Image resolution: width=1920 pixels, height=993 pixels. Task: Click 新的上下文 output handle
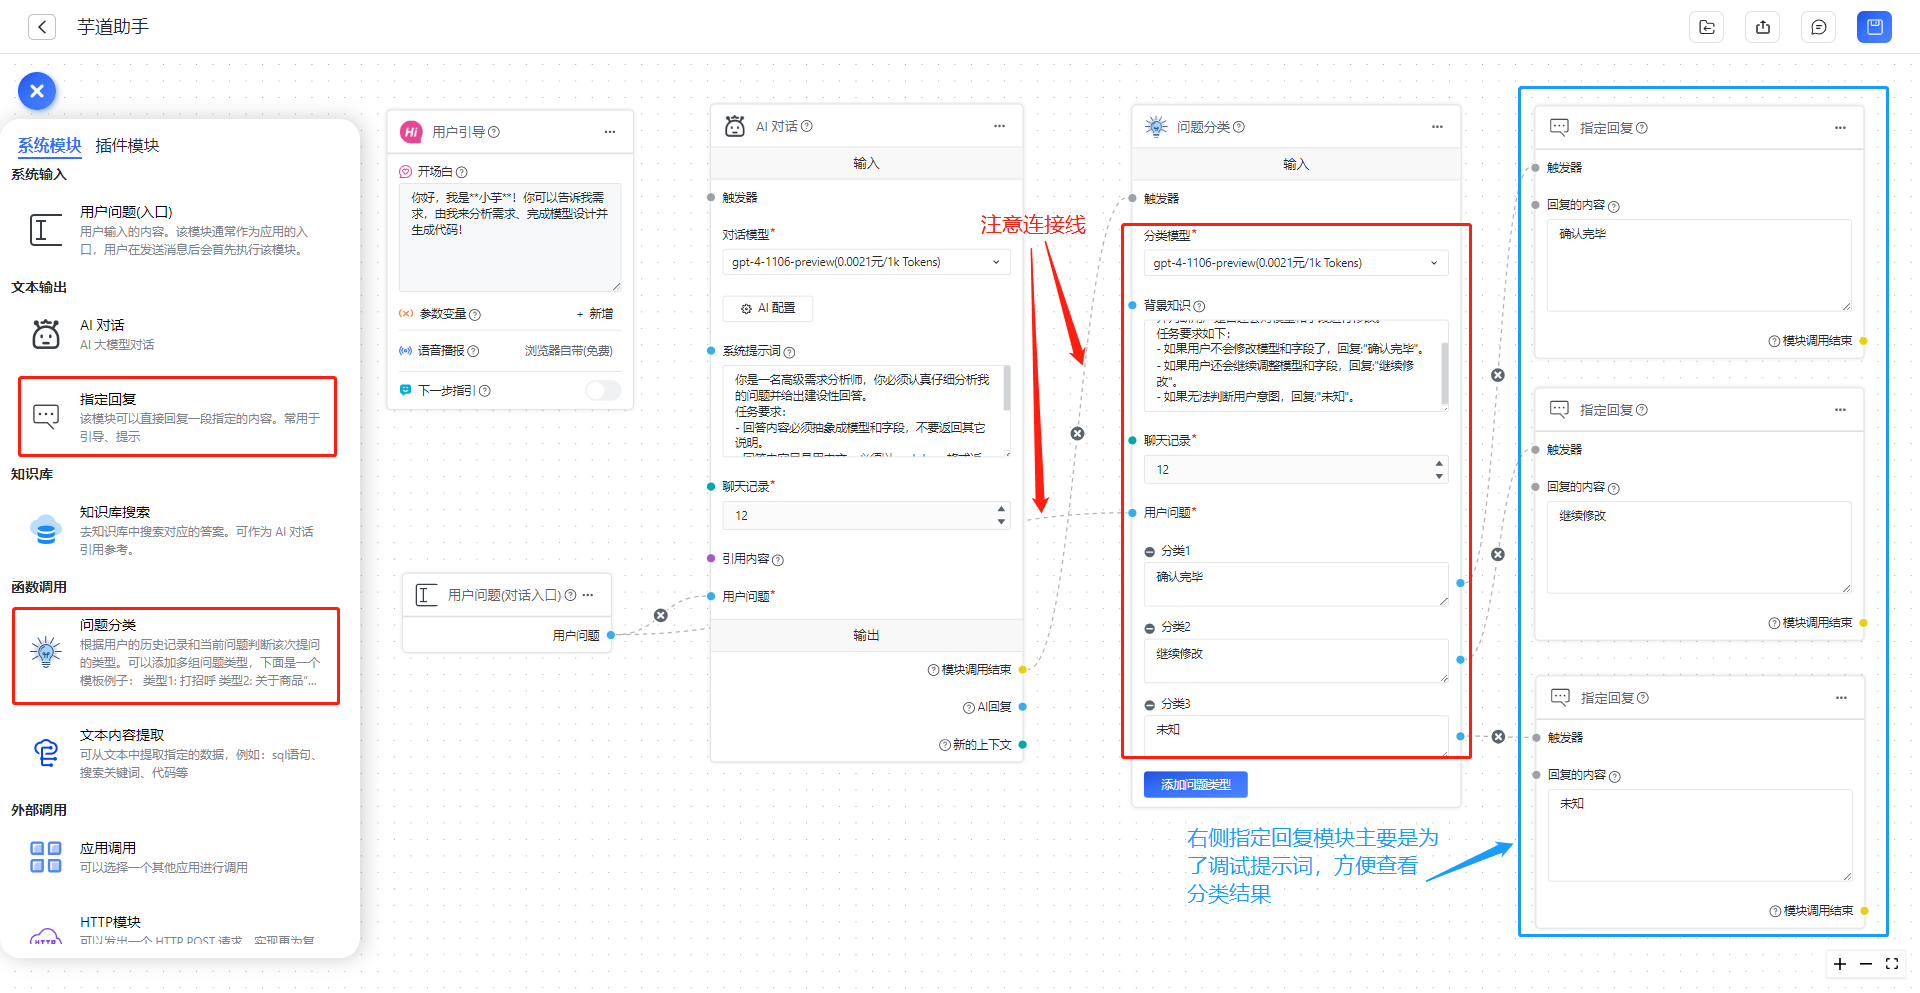[x=1023, y=745]
